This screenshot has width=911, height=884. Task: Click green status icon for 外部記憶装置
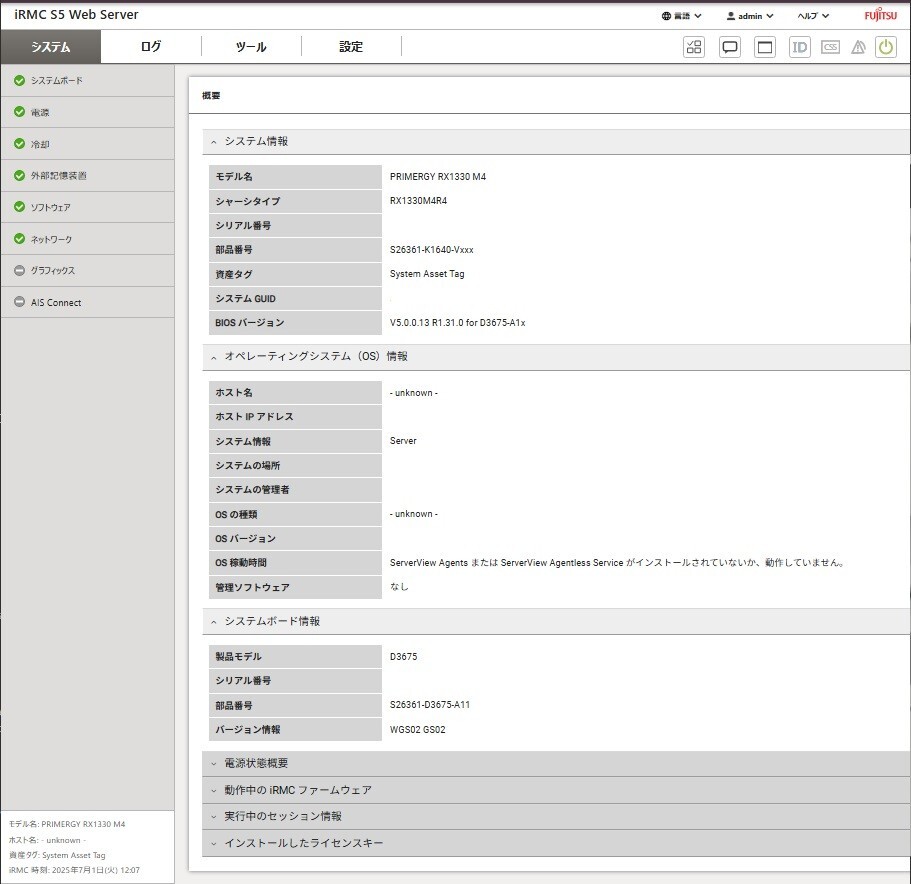pos(19,175)
